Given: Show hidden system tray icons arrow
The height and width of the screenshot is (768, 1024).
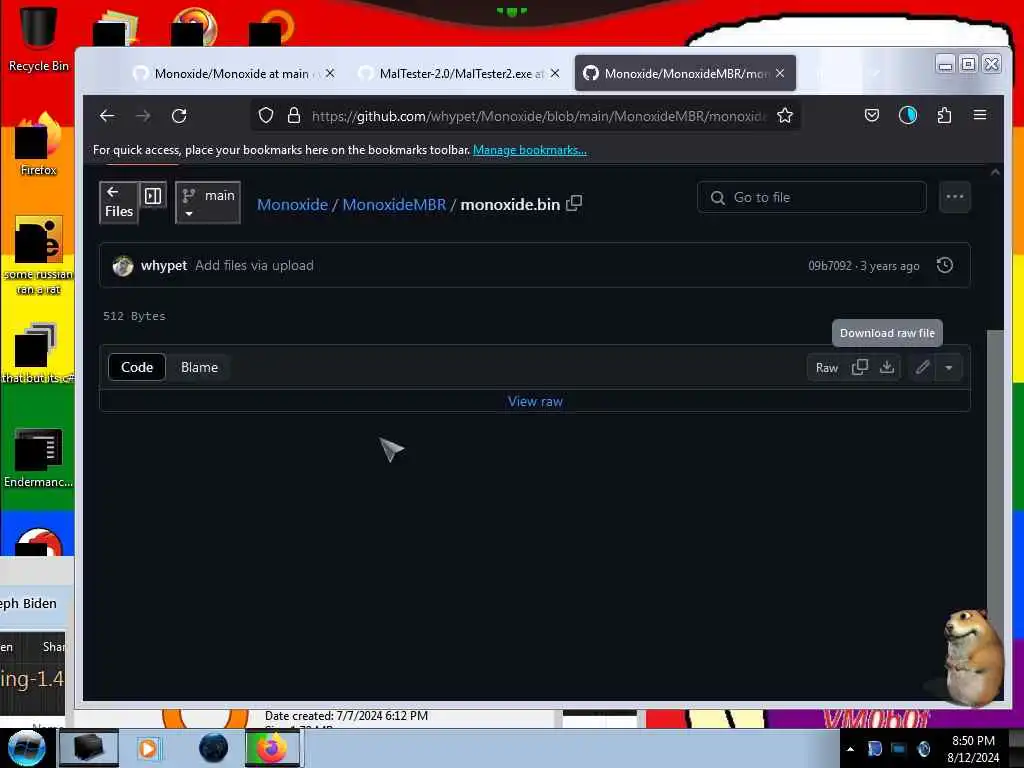Looking at the screenshot, I should [x=850, y=749].
